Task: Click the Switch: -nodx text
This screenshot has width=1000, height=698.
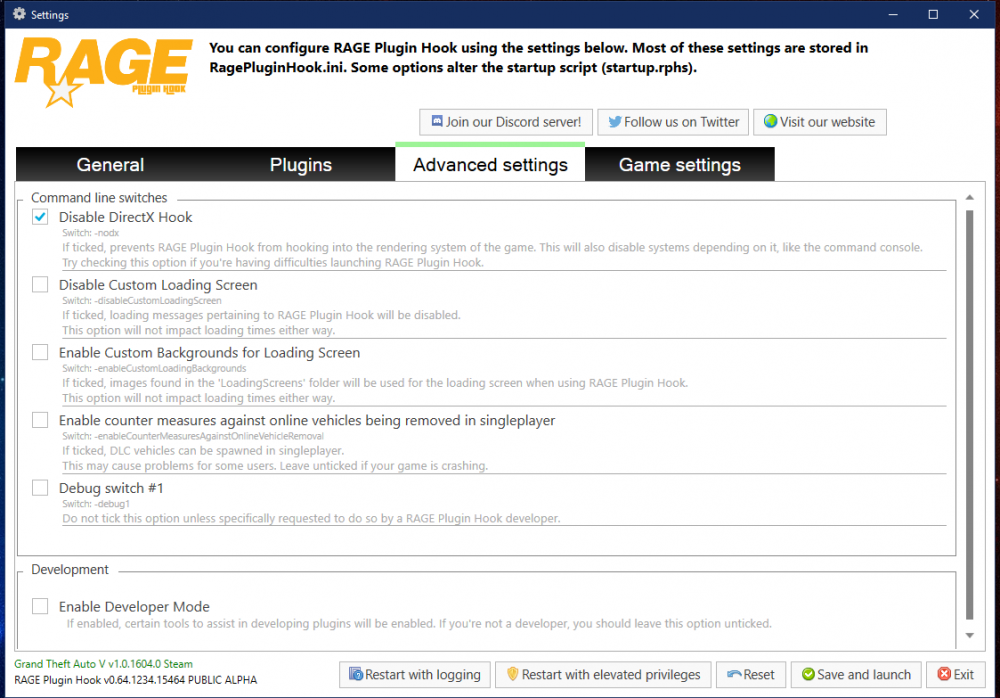Action: click(x=91, y=233)
